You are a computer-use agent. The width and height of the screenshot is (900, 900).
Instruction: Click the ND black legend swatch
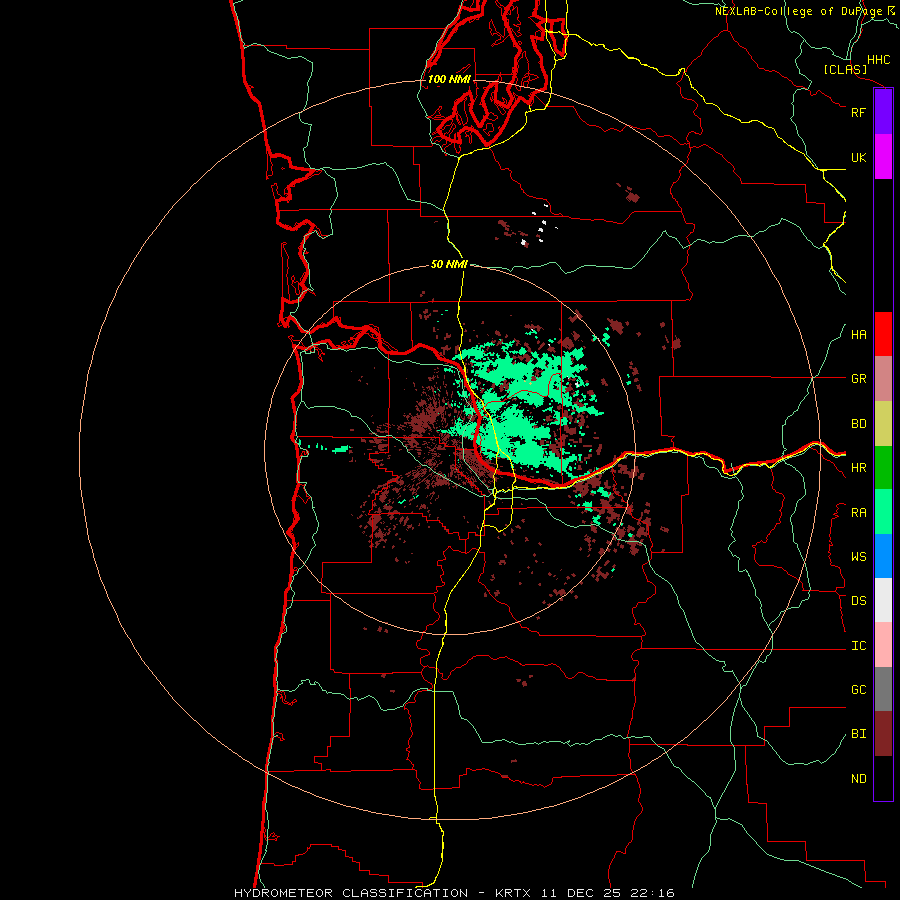[883, 778]
